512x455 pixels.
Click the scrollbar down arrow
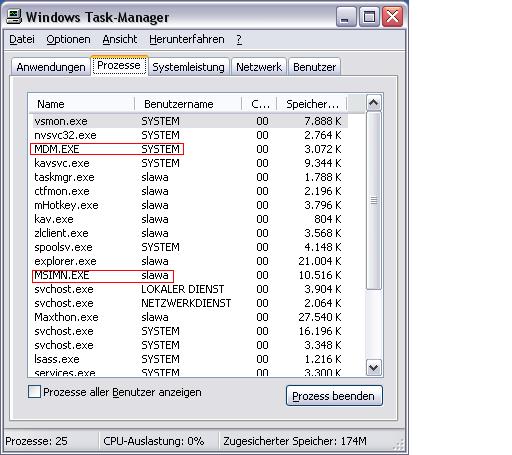pyautogui.click(x=373, y=368)
